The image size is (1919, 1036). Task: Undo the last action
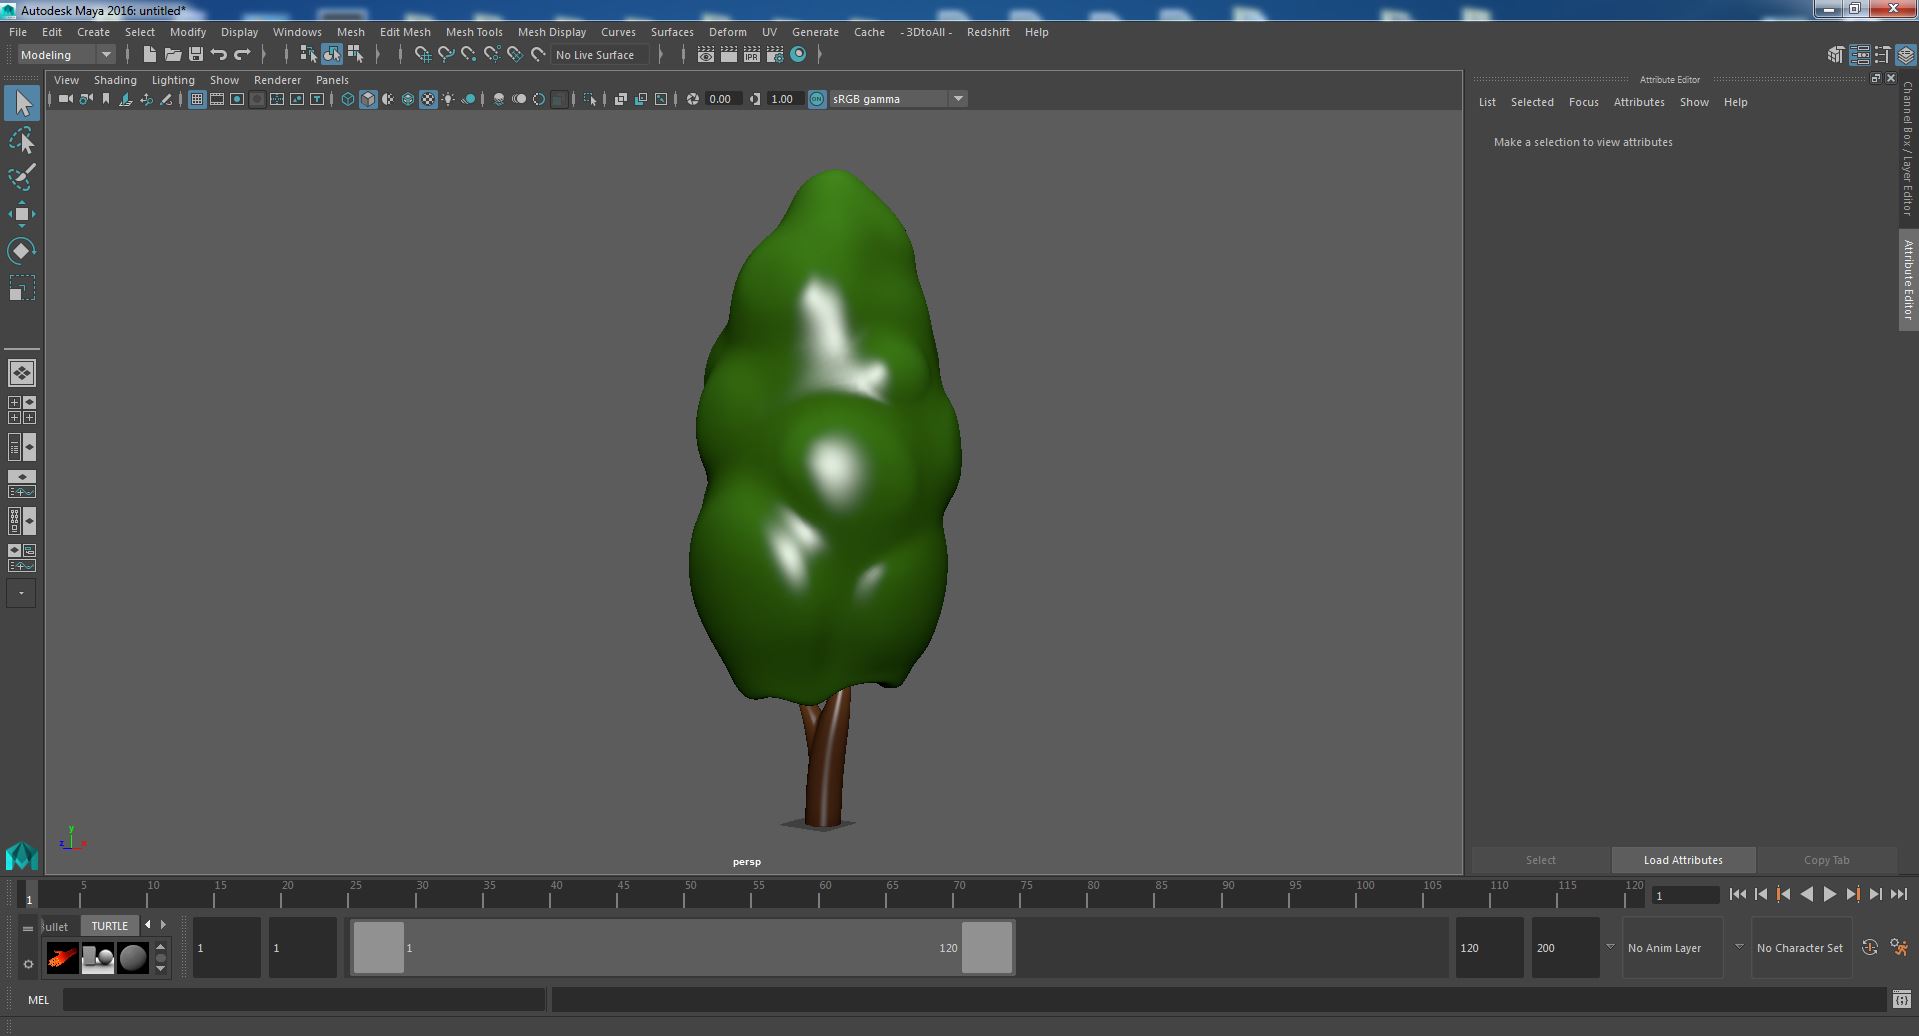(x=219, y=55)
